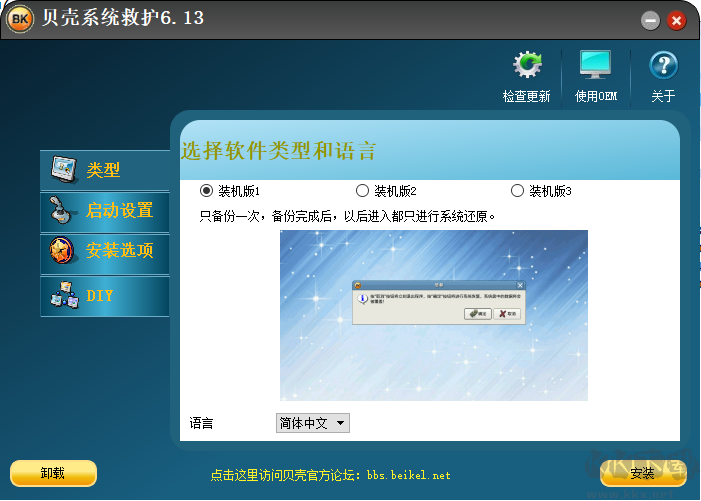Switch to the 启动设置 tab
The image size is (701, 501).
[x=105, y=211]
